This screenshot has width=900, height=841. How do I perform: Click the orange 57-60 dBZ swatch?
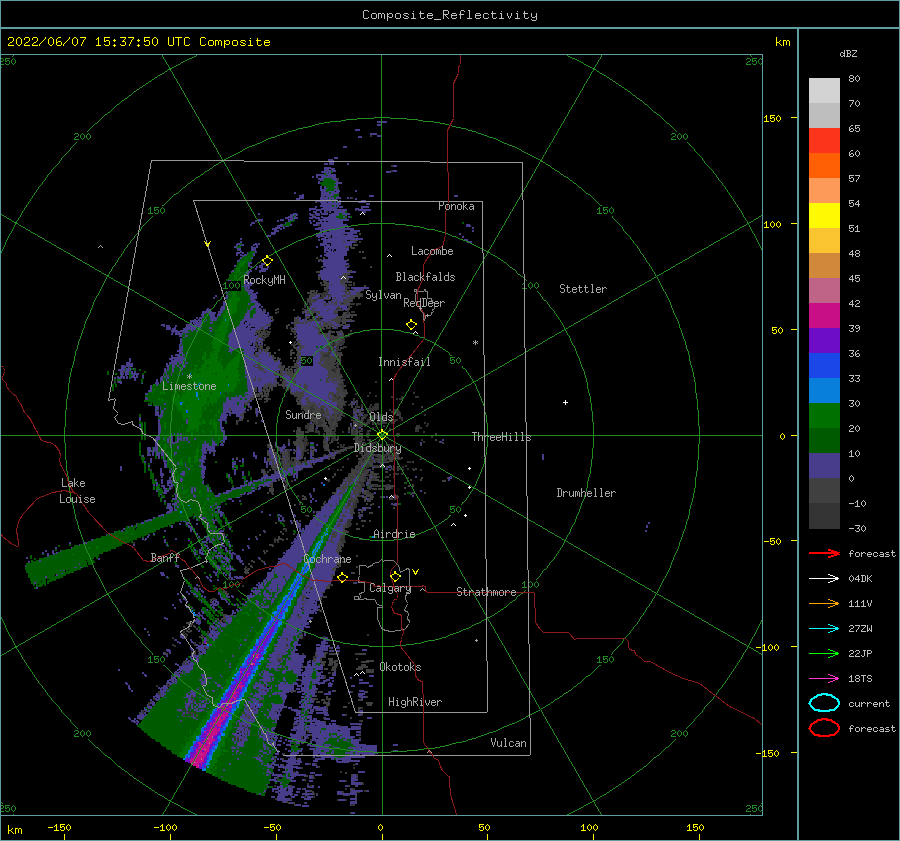pos(824,166)
